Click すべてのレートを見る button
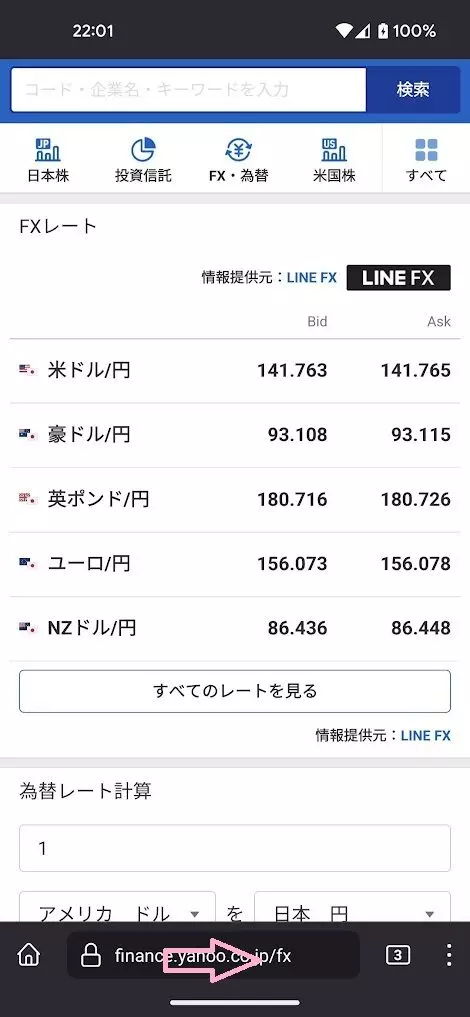Screen dimensions: 470x1017 235,691
